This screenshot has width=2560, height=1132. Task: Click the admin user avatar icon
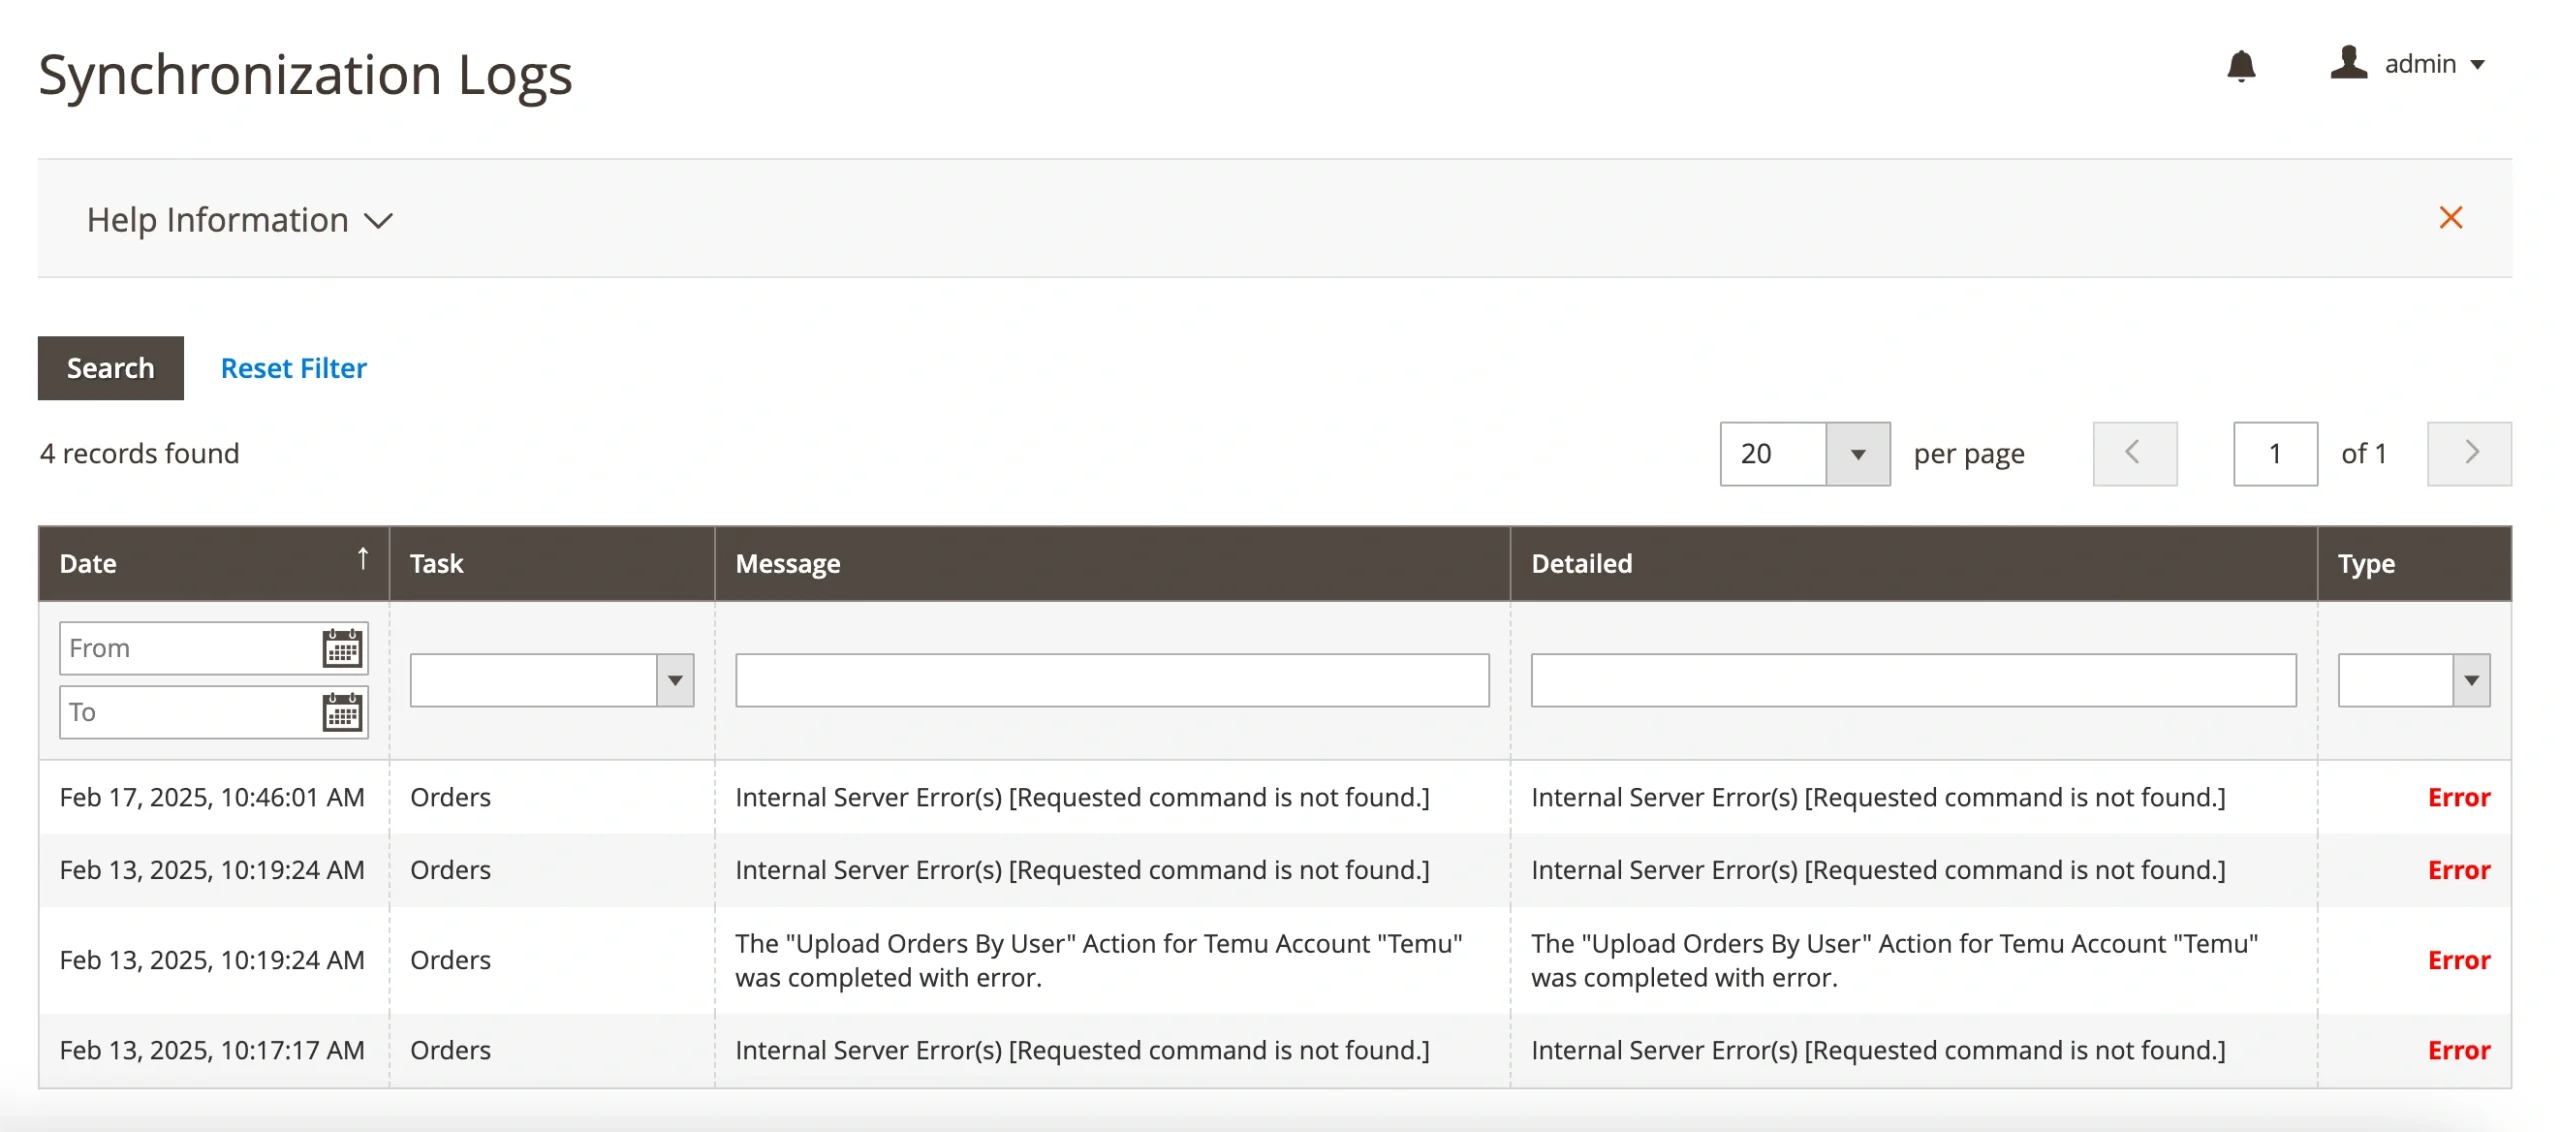2347,63
